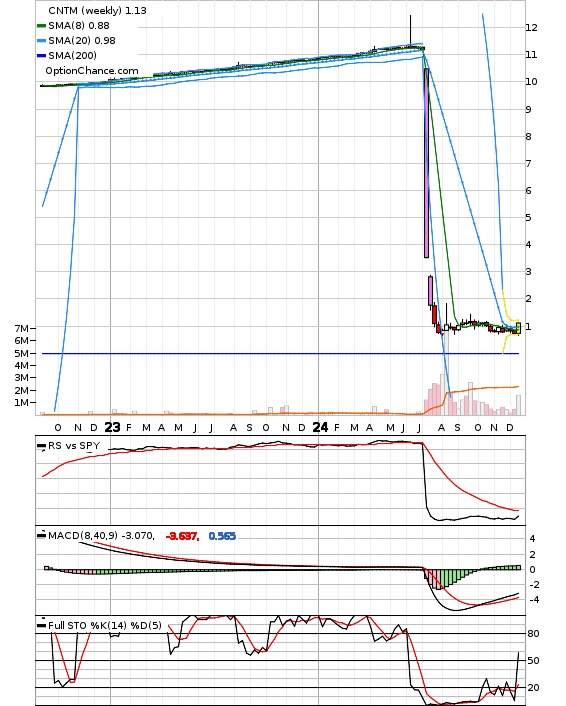Click the red MACD signal value -3.637
This screenshot has height=706, width=566.
[x=182, y=536]
